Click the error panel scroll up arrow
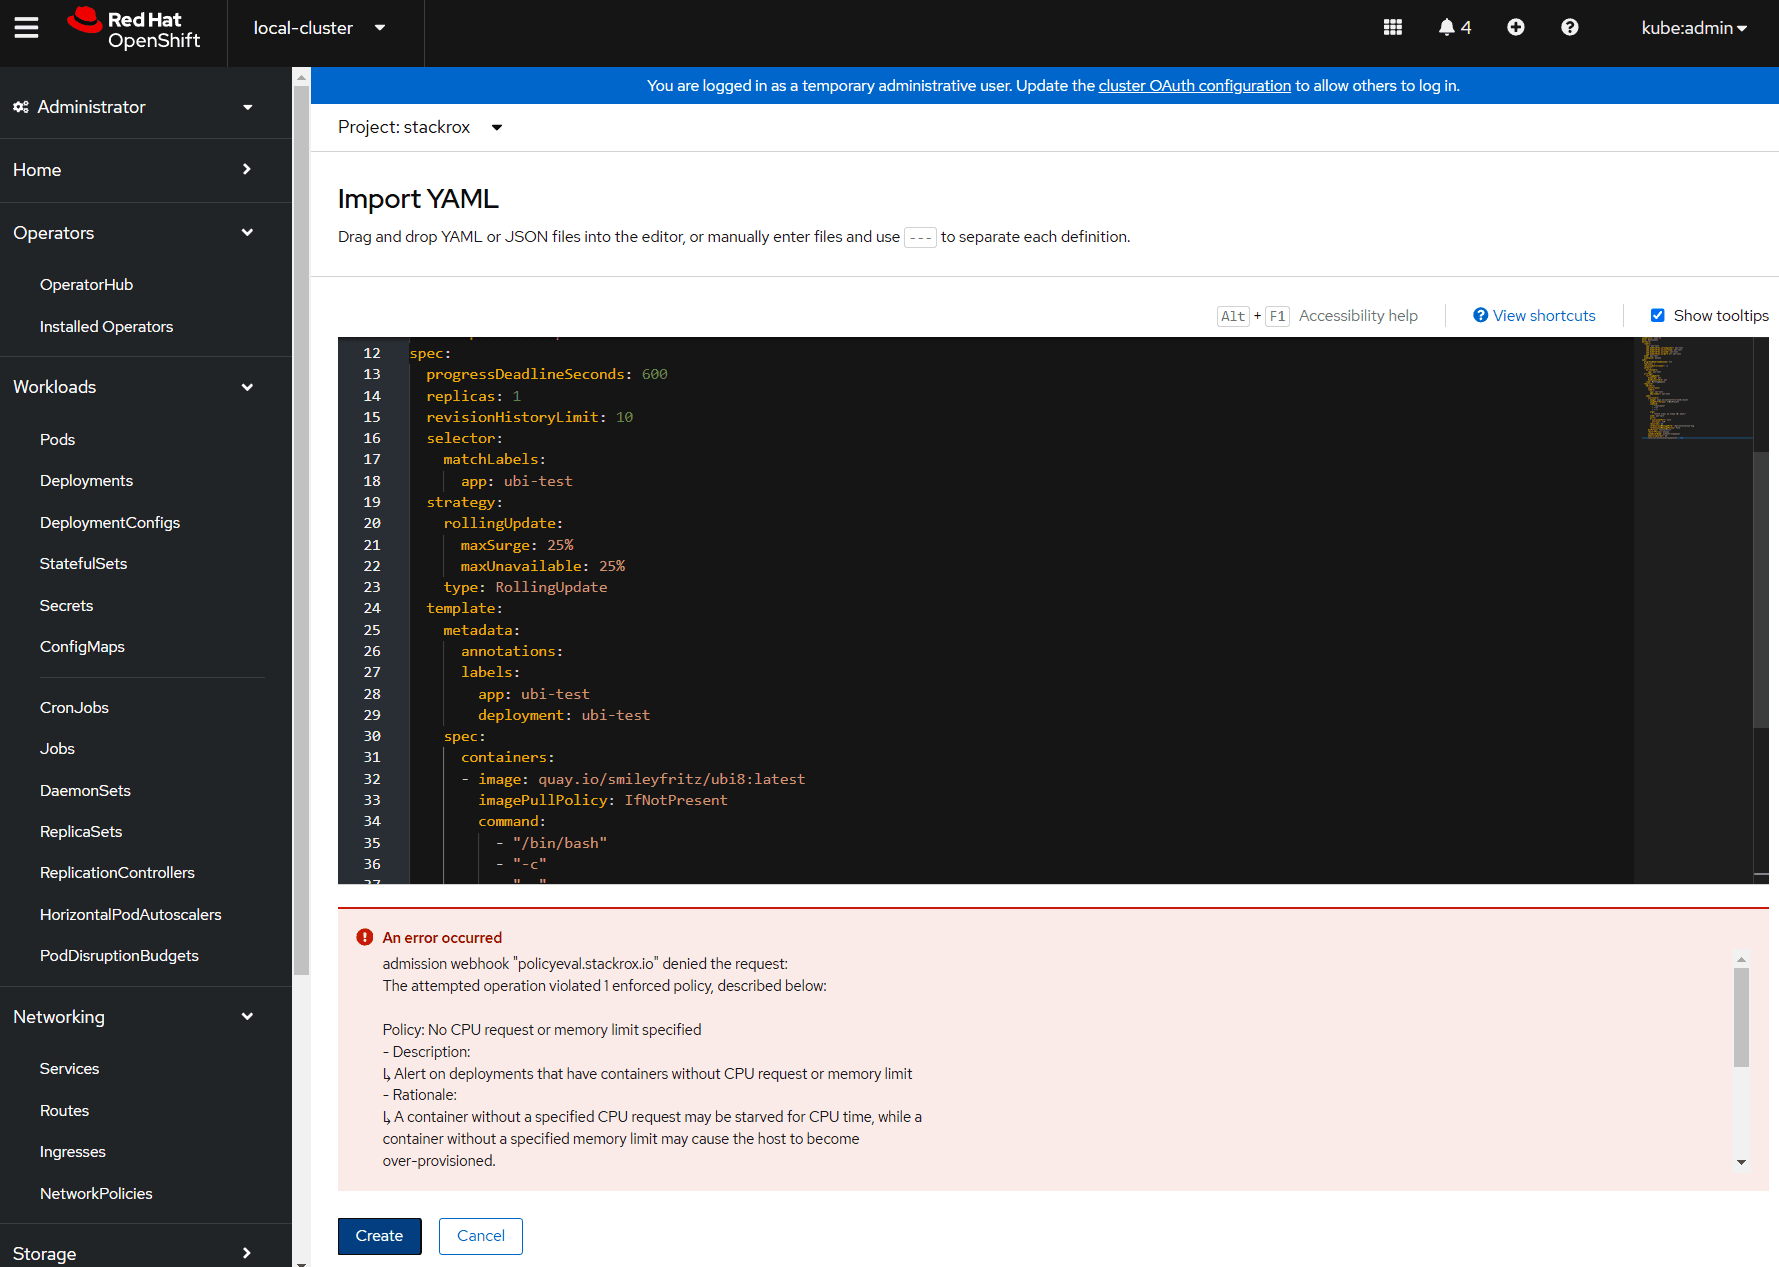The image size is (1779, 1267). point(1741,959)
